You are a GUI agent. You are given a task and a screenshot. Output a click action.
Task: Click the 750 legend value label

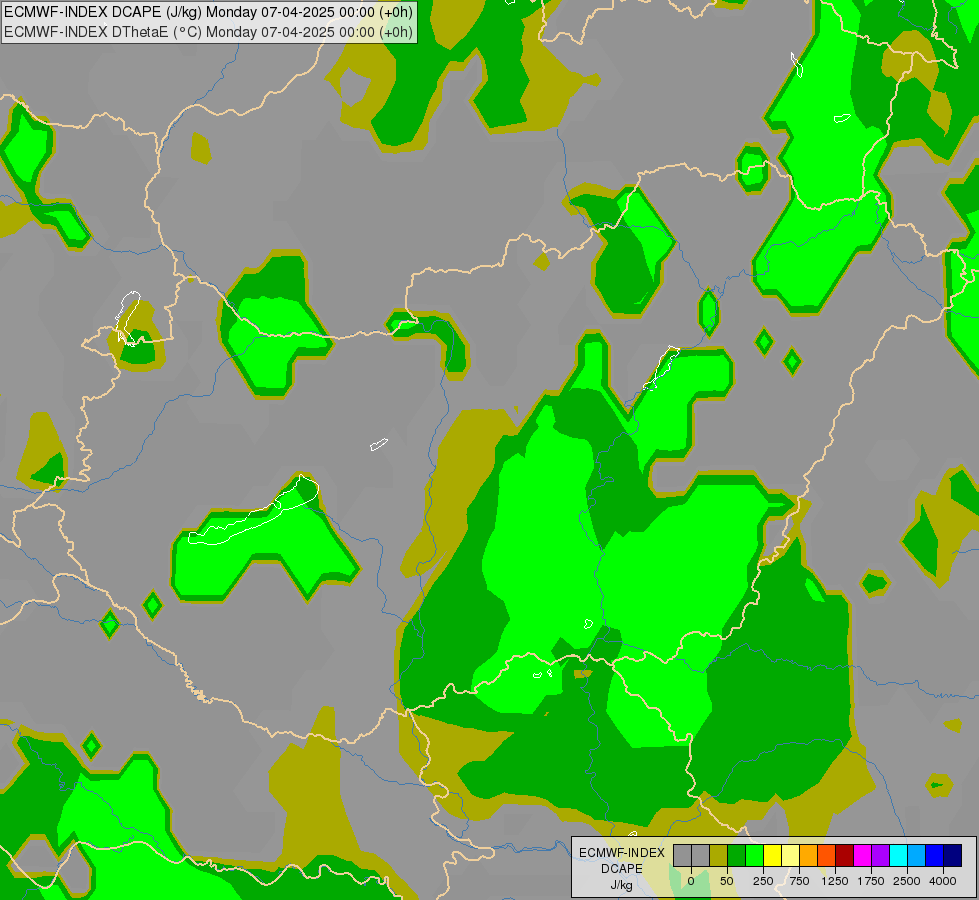pos(799,881)
